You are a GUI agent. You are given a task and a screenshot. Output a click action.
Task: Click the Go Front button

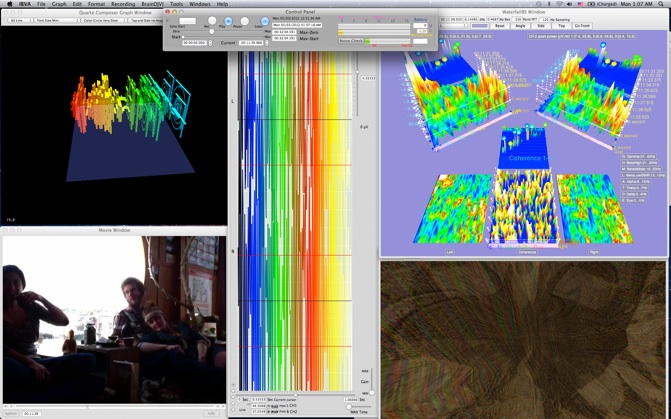583,26
